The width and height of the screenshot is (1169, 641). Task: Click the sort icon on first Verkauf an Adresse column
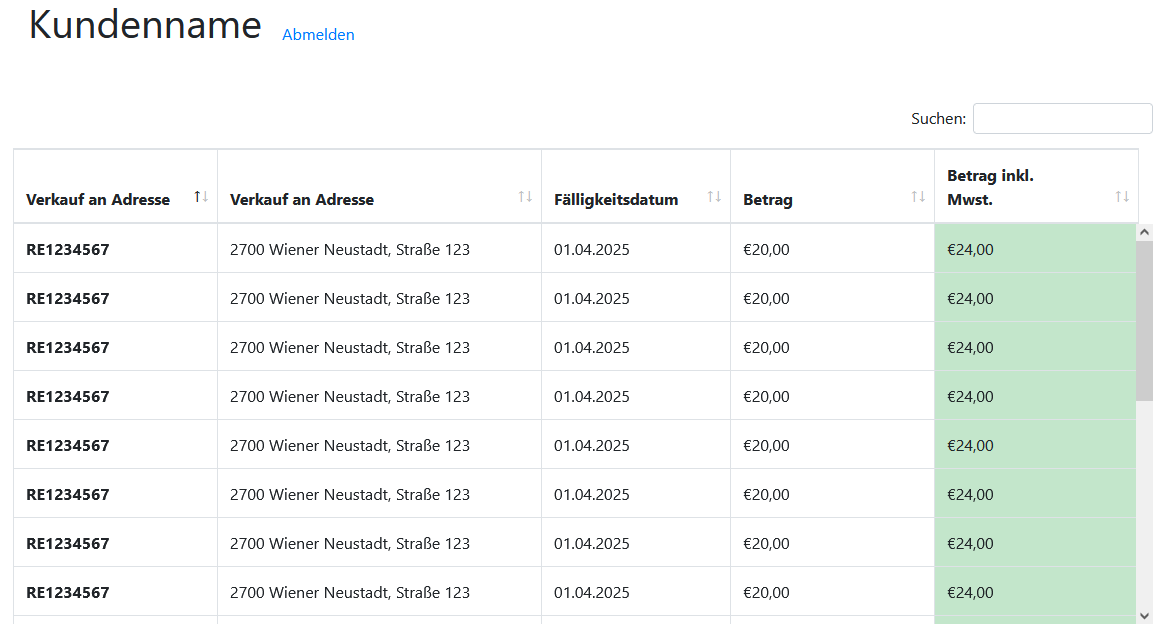tap(201, 196)
